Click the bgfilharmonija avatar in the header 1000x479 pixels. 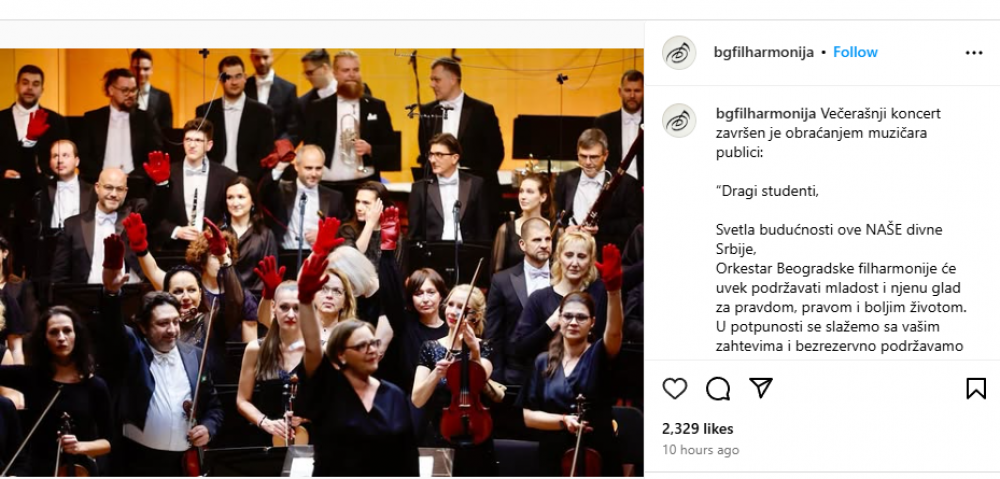click(x=679, y=52)
